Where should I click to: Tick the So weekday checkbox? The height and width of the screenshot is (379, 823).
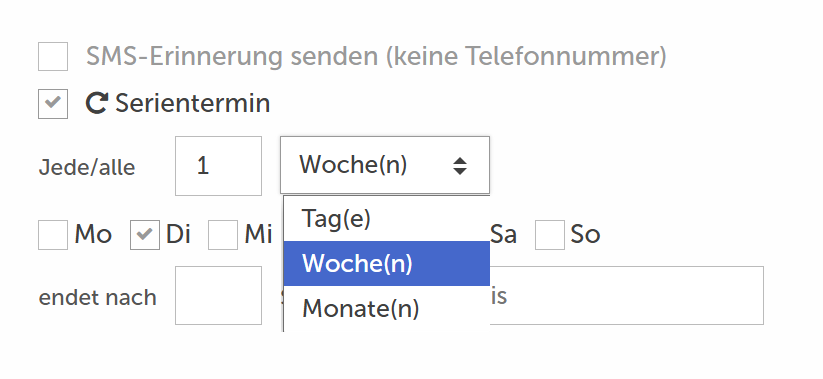(x=550, y=235)
